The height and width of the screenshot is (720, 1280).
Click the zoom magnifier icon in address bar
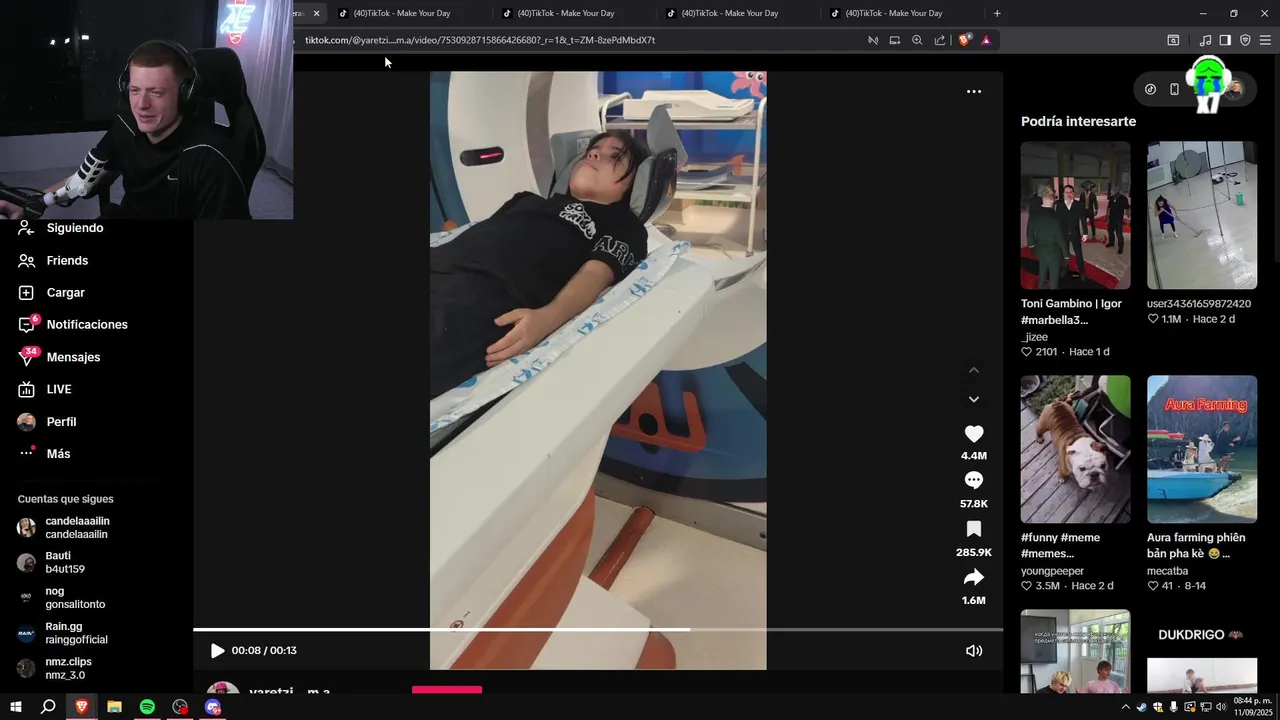[x=917, y=40]
